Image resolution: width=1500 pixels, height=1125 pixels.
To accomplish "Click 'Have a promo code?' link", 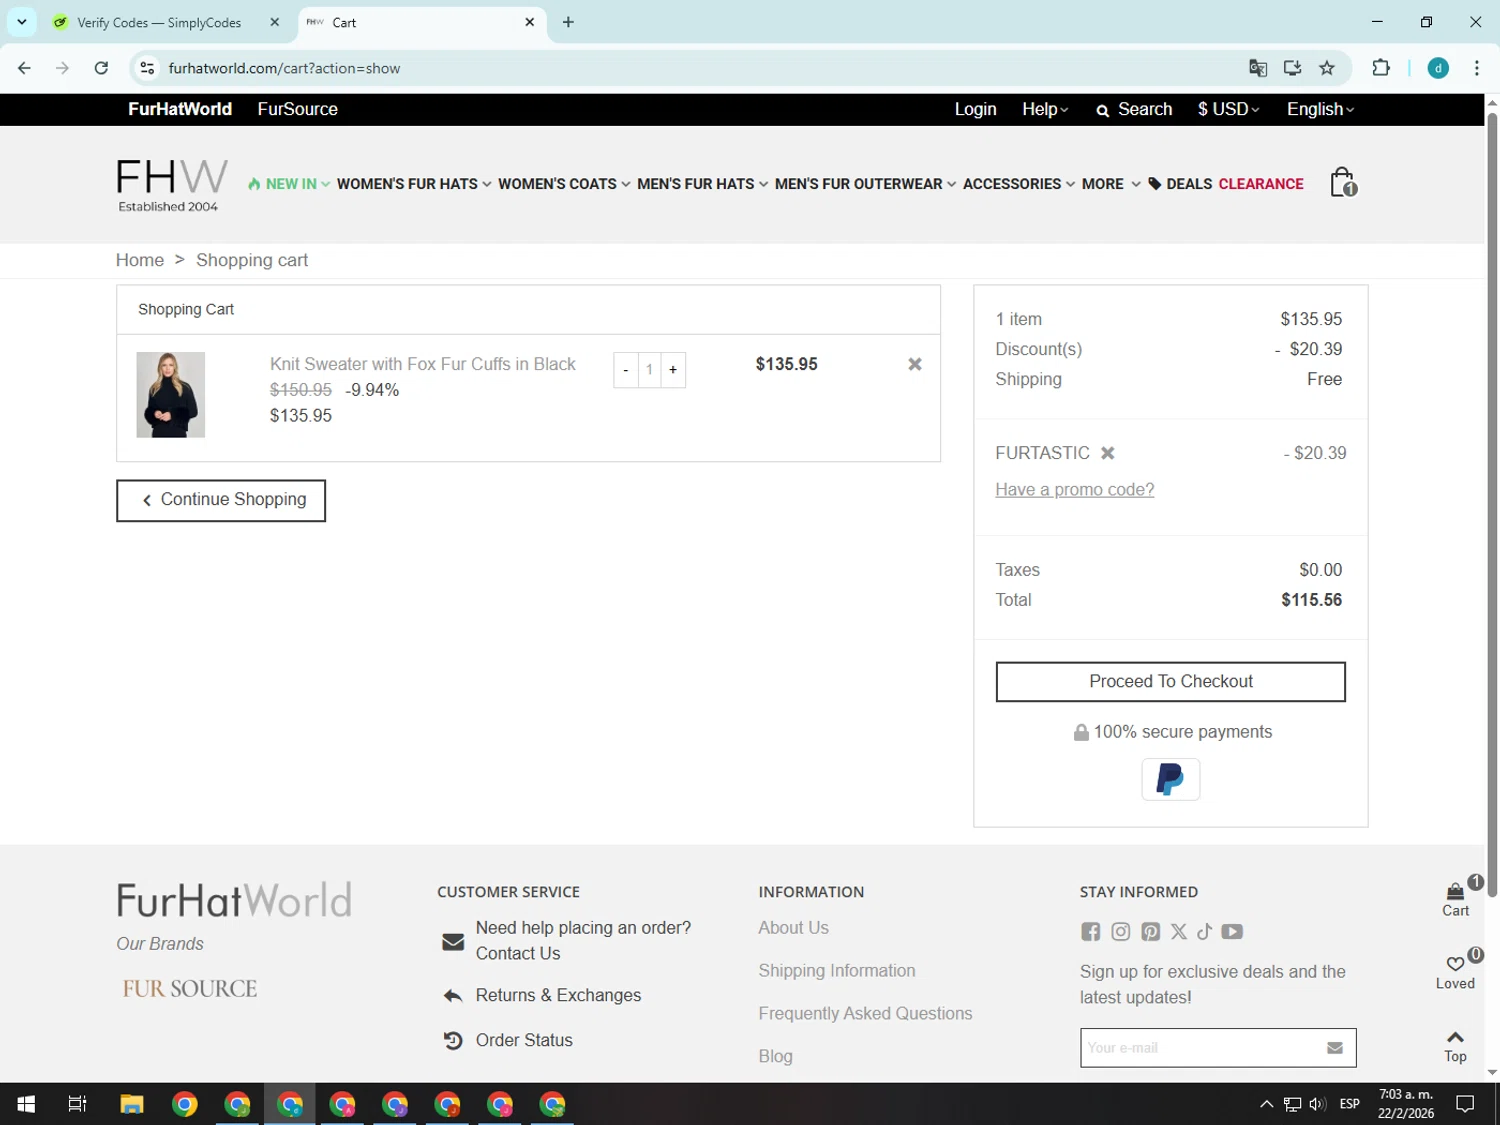I will click(x=1074, y=490).
